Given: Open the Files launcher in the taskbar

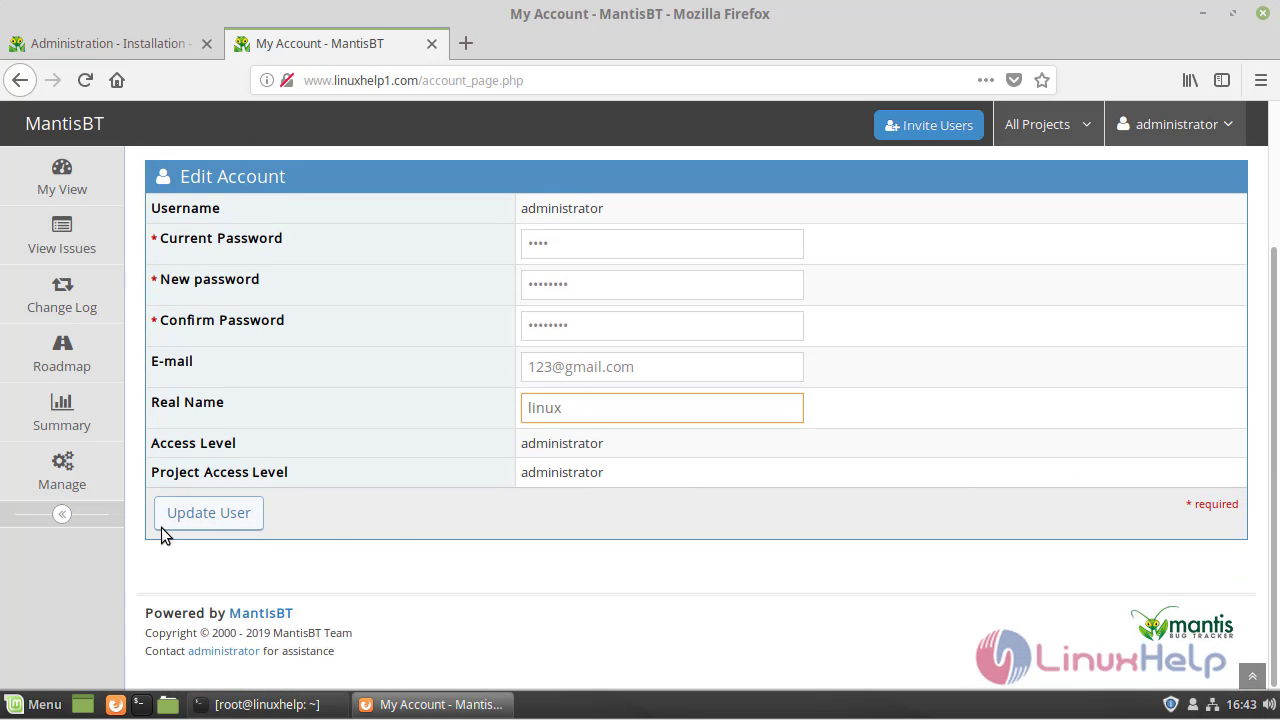Looking at the screenshot, I should click(168, 704).
